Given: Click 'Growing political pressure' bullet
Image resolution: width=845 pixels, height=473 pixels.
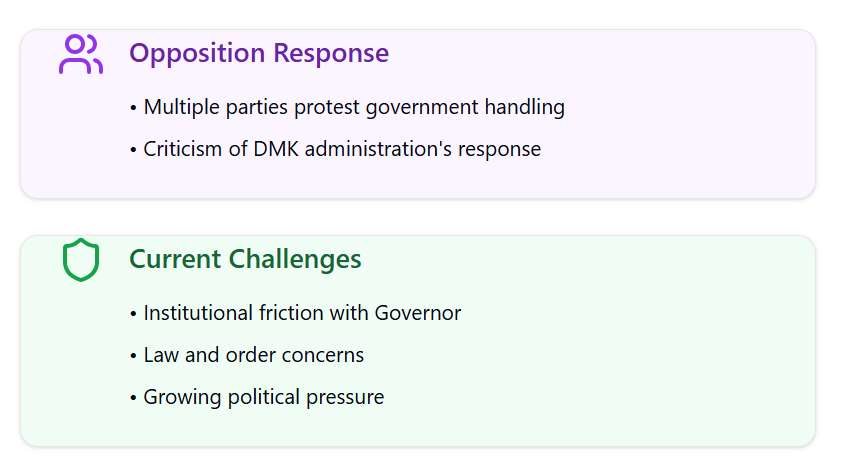Looking at the screenshot, I should [258, 397].
